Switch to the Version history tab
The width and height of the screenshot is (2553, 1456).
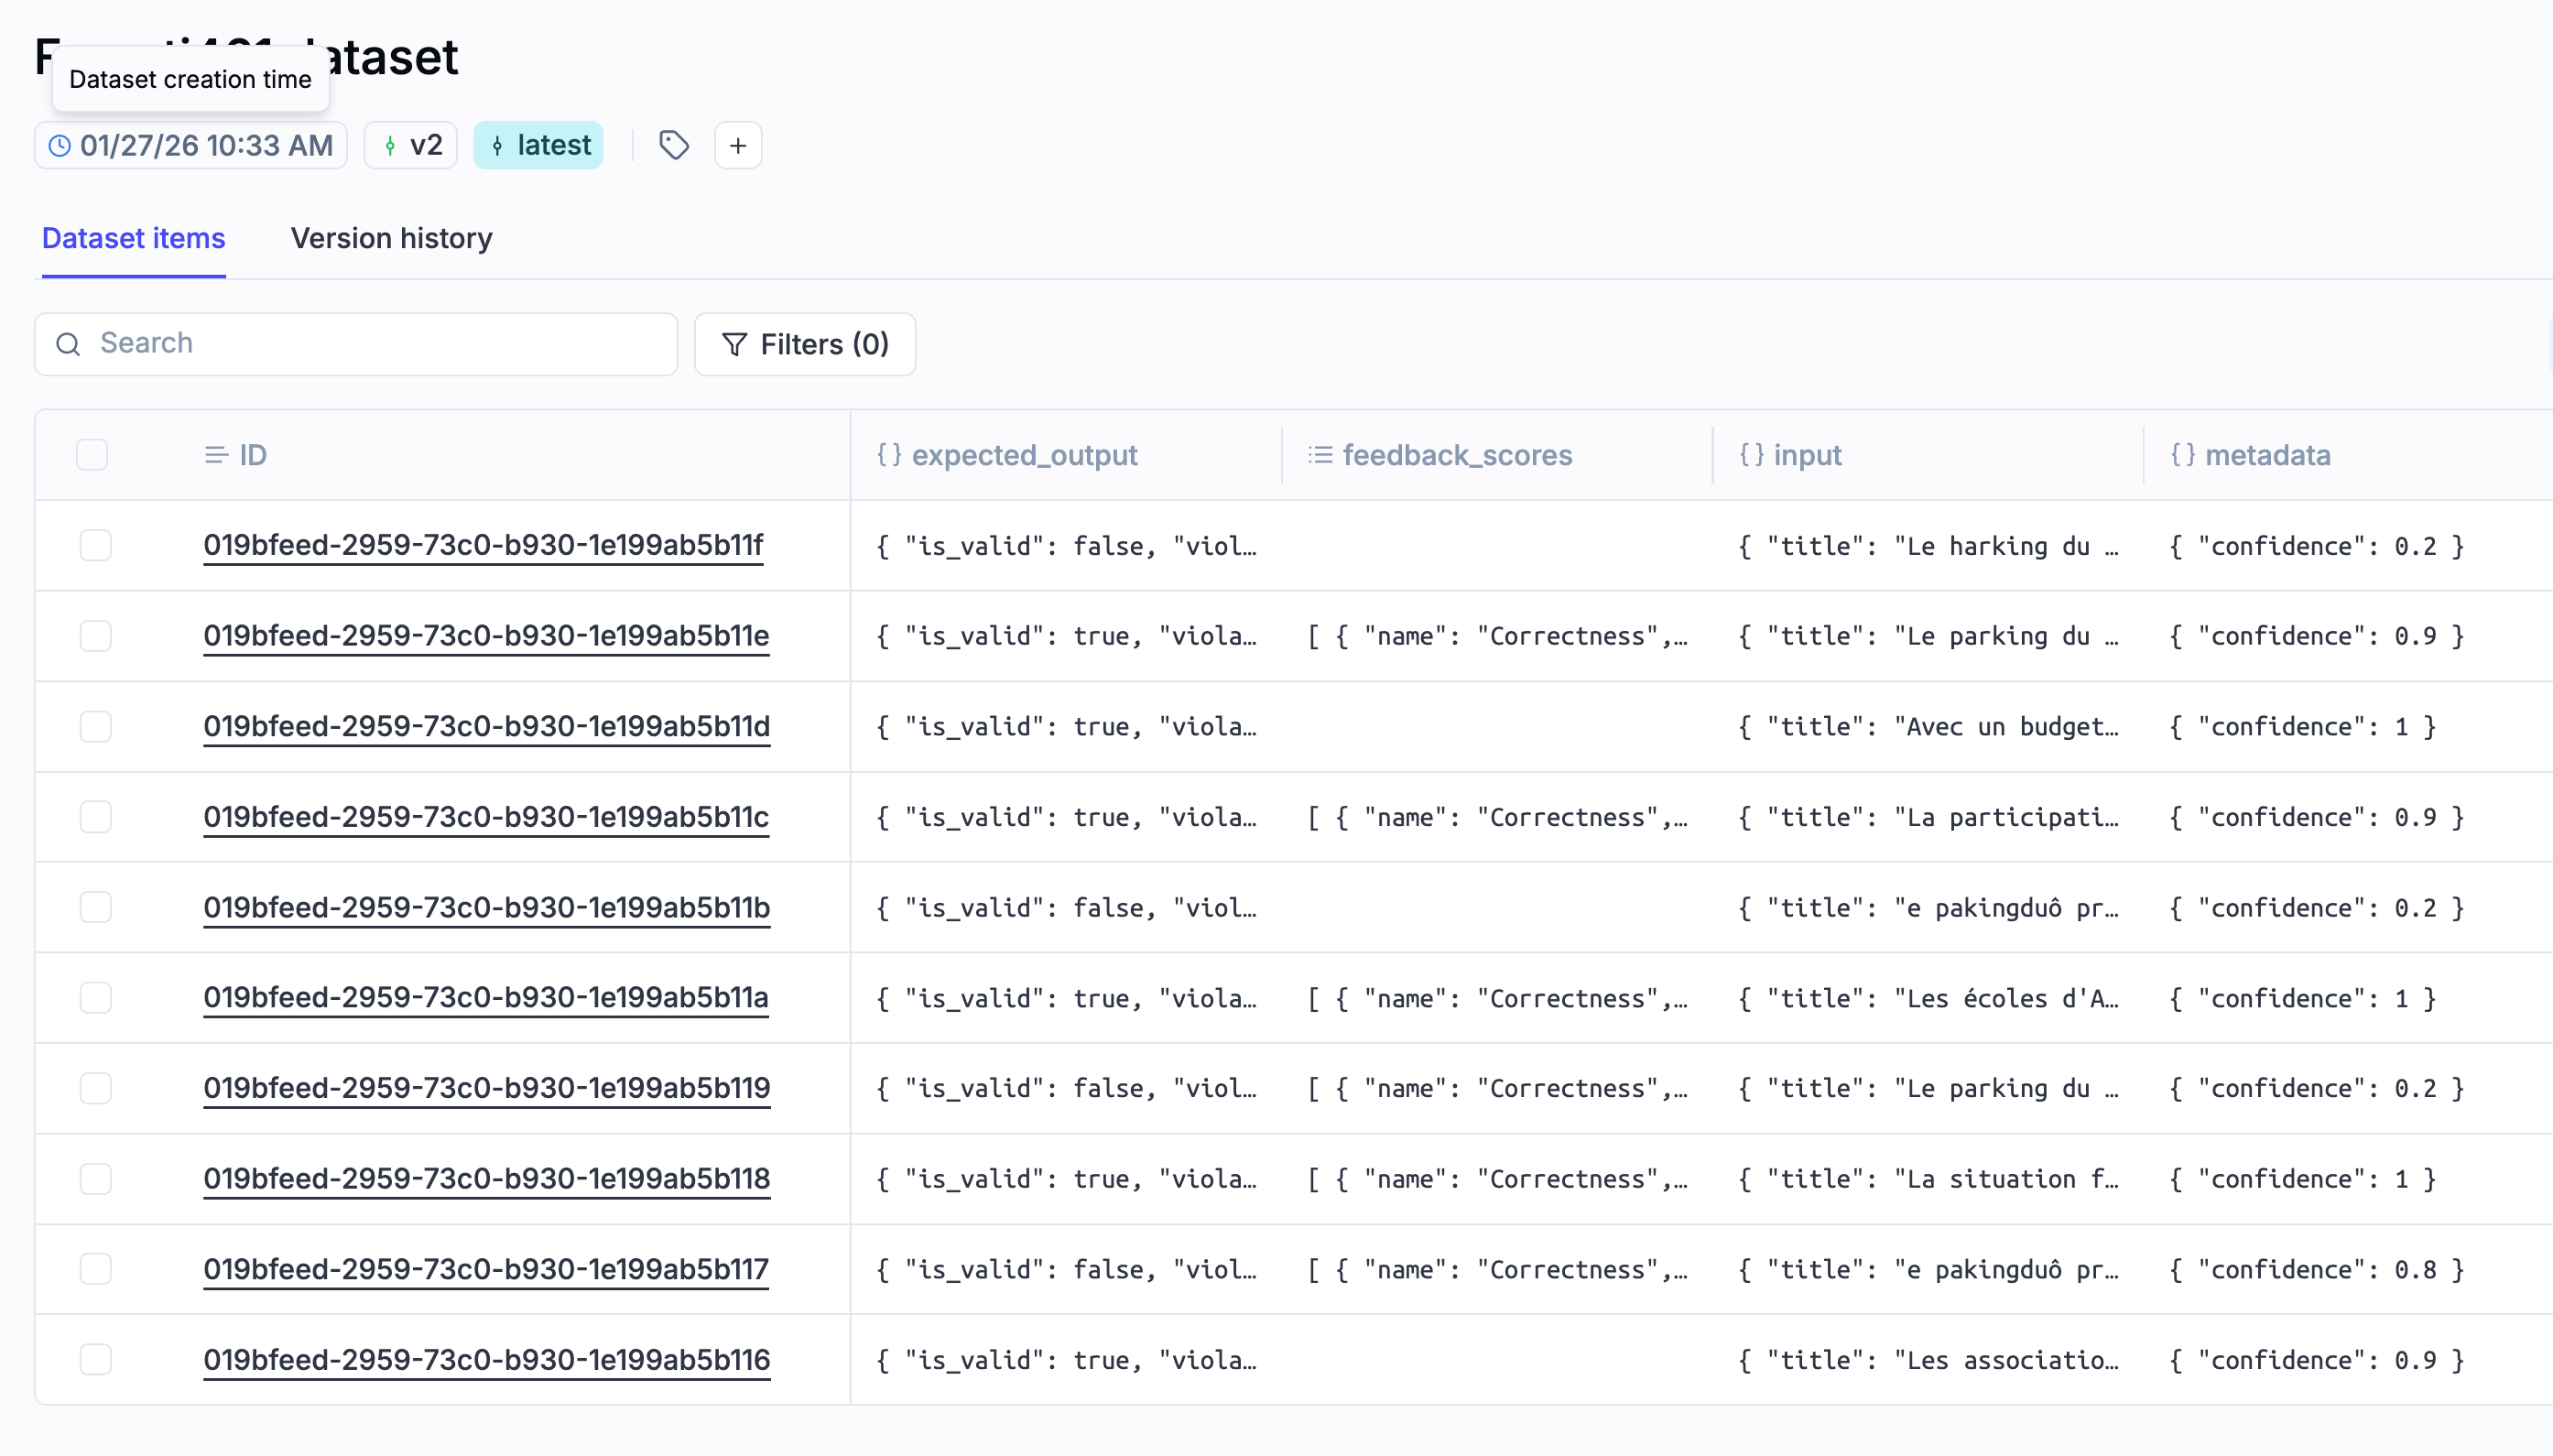[x=391, y=238]
